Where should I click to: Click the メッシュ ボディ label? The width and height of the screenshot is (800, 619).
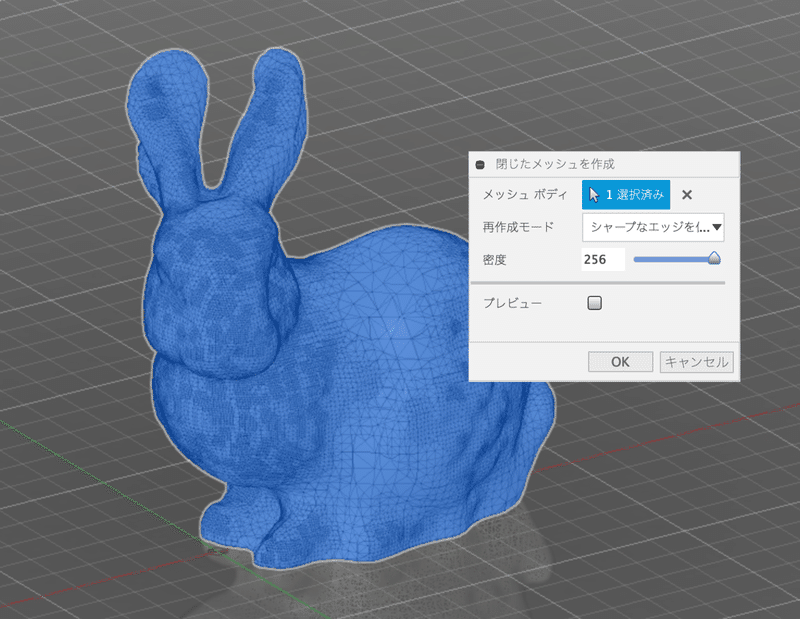525,194
